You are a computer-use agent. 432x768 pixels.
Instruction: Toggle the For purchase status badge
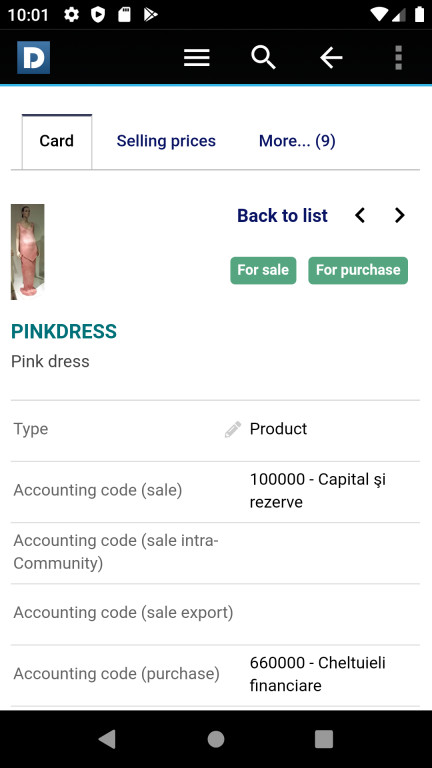[x=358, y=270]
